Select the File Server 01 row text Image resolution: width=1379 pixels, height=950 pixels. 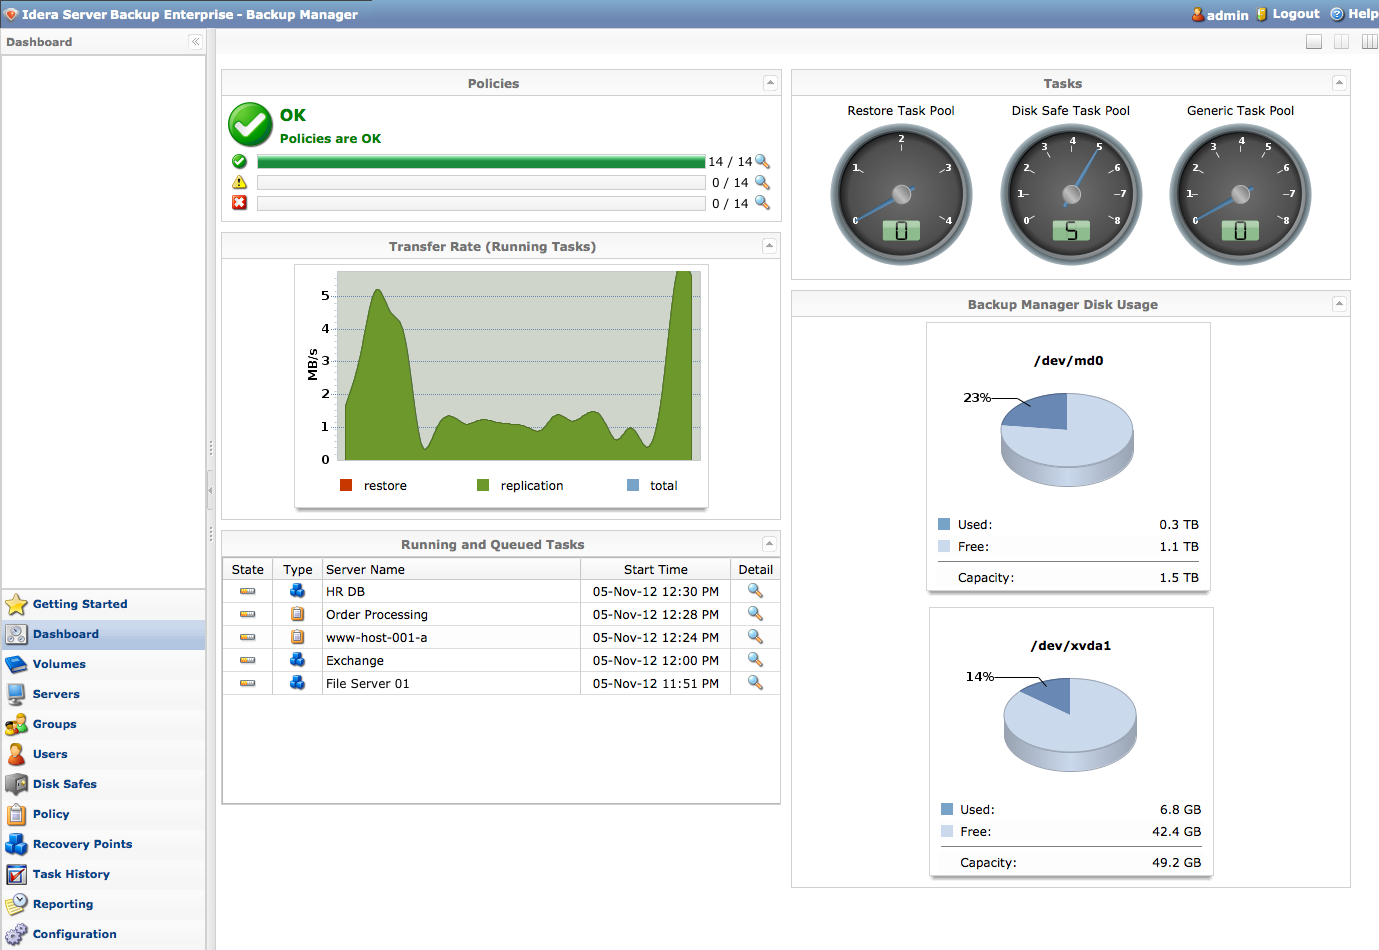tap(367, 684)
